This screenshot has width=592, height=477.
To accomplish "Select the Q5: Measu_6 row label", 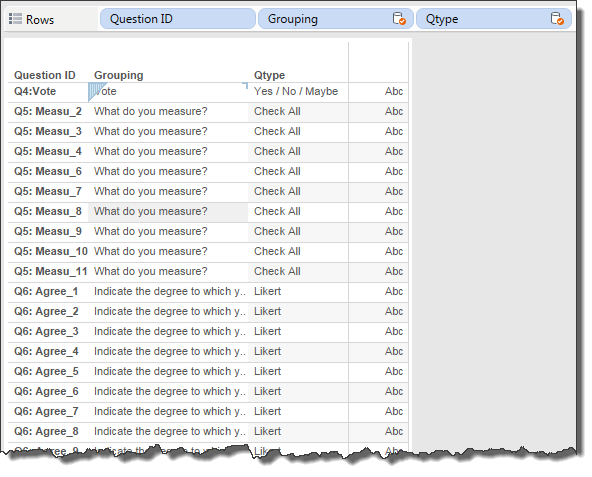I will coord(48,171).
